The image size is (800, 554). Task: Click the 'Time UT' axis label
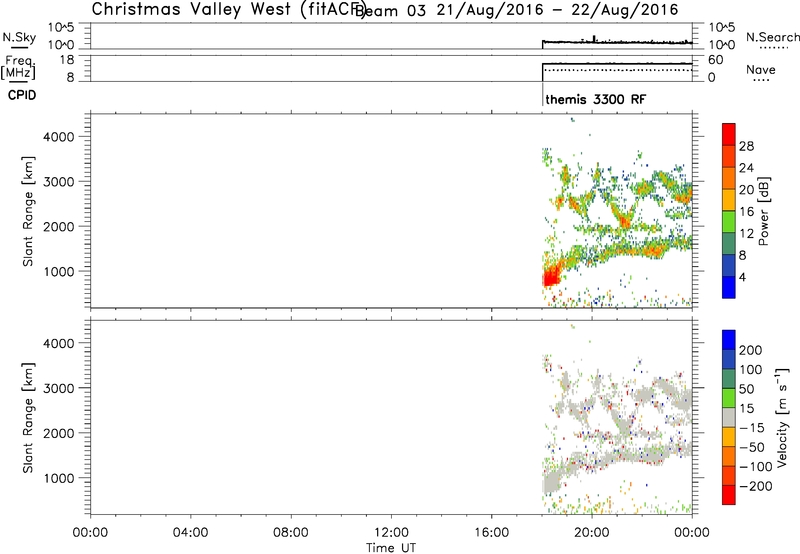click(x=391, y=548)
